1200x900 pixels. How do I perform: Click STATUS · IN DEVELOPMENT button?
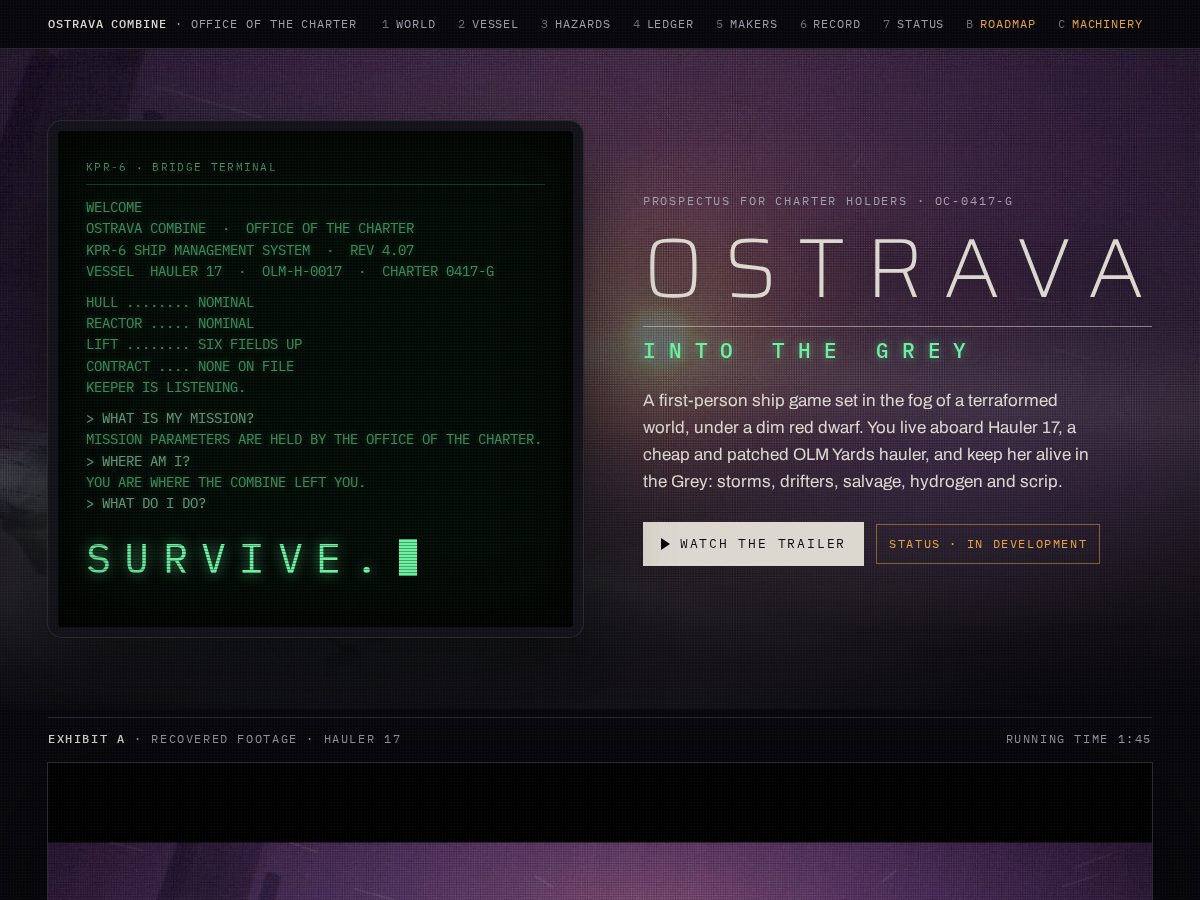point(988,544)
